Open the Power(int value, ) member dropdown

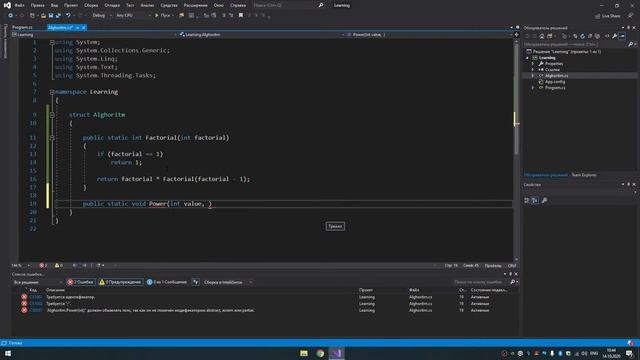pyautogui.click(x=429, y=35)
